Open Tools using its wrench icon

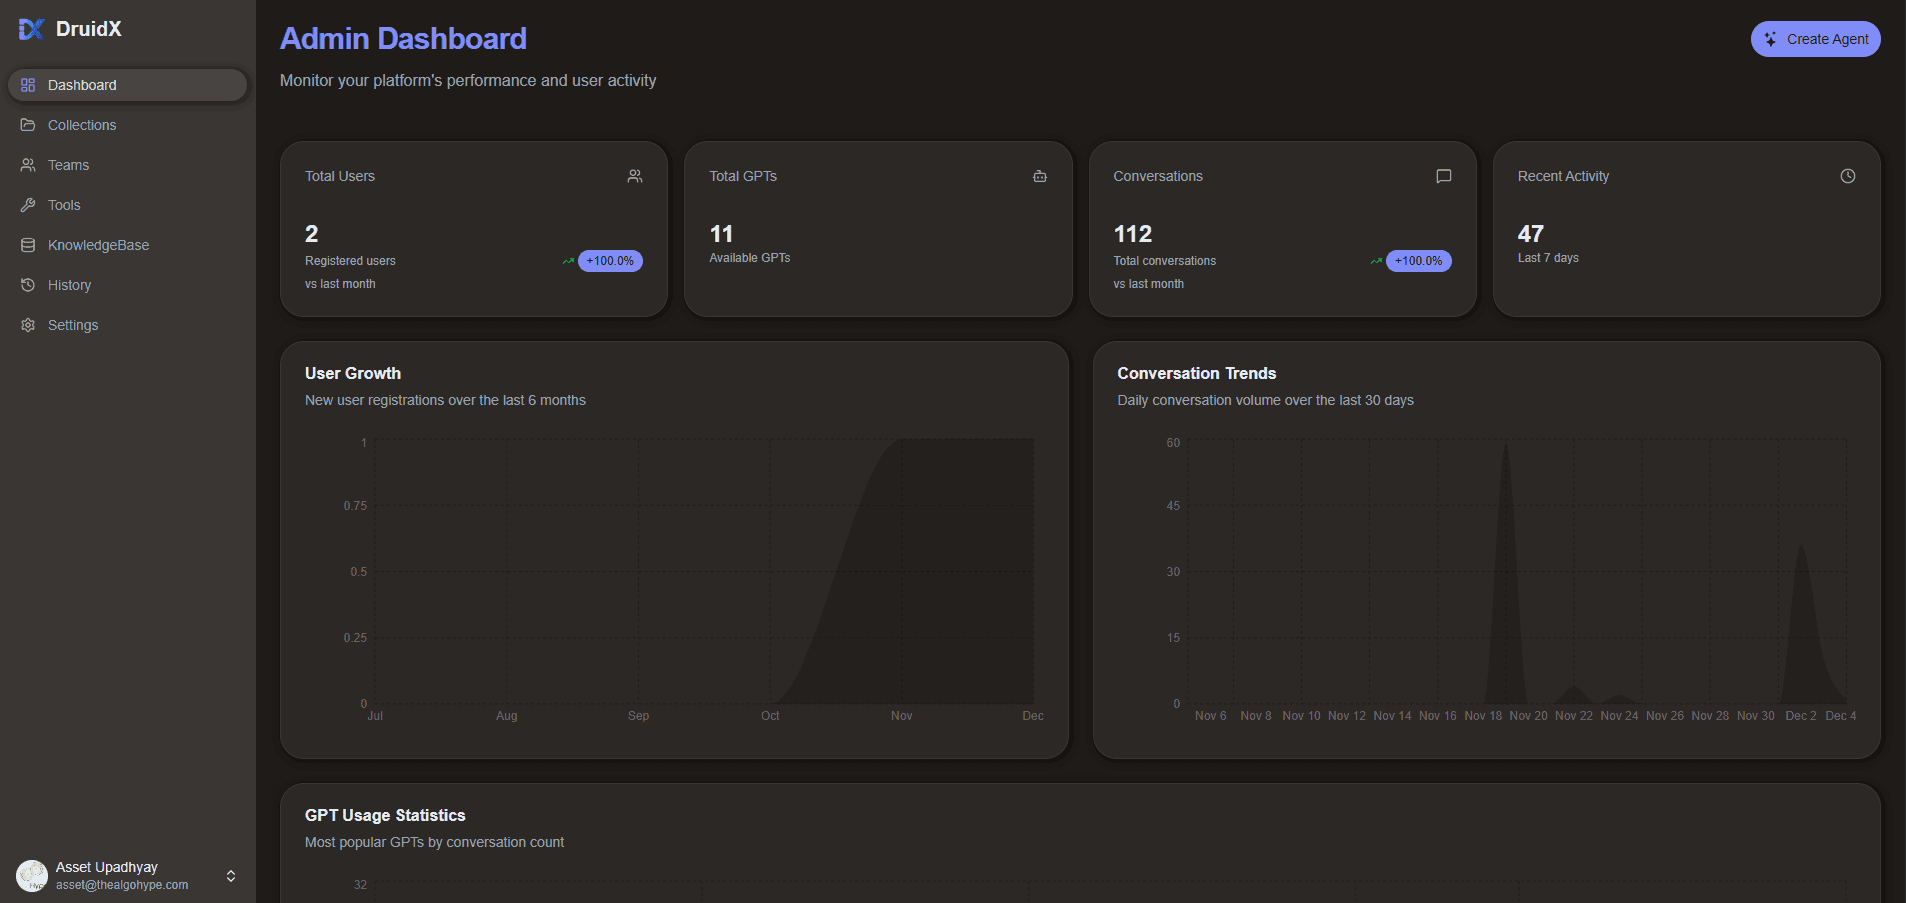coord(29,205)
